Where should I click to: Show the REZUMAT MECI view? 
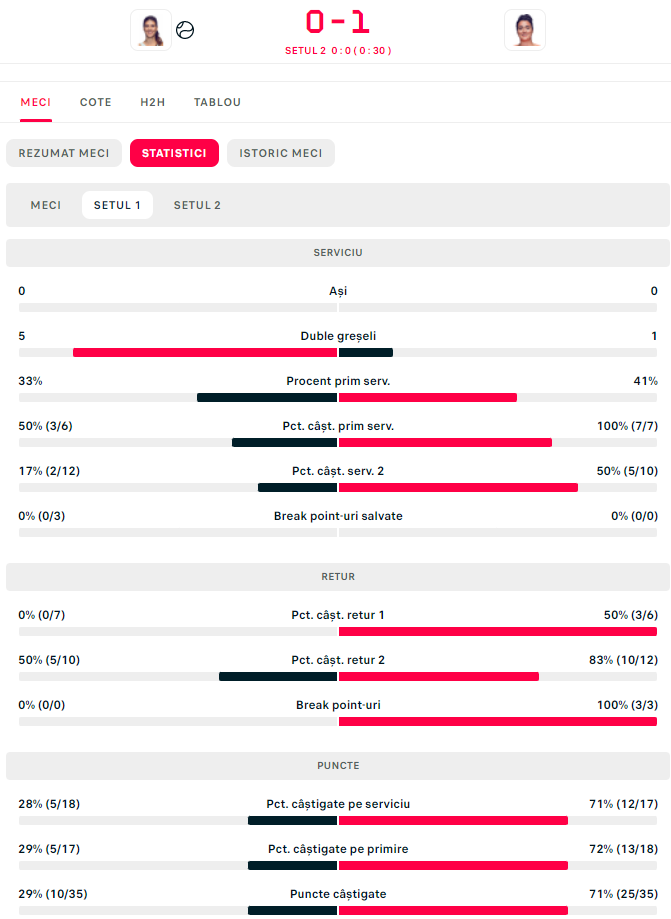64,153
